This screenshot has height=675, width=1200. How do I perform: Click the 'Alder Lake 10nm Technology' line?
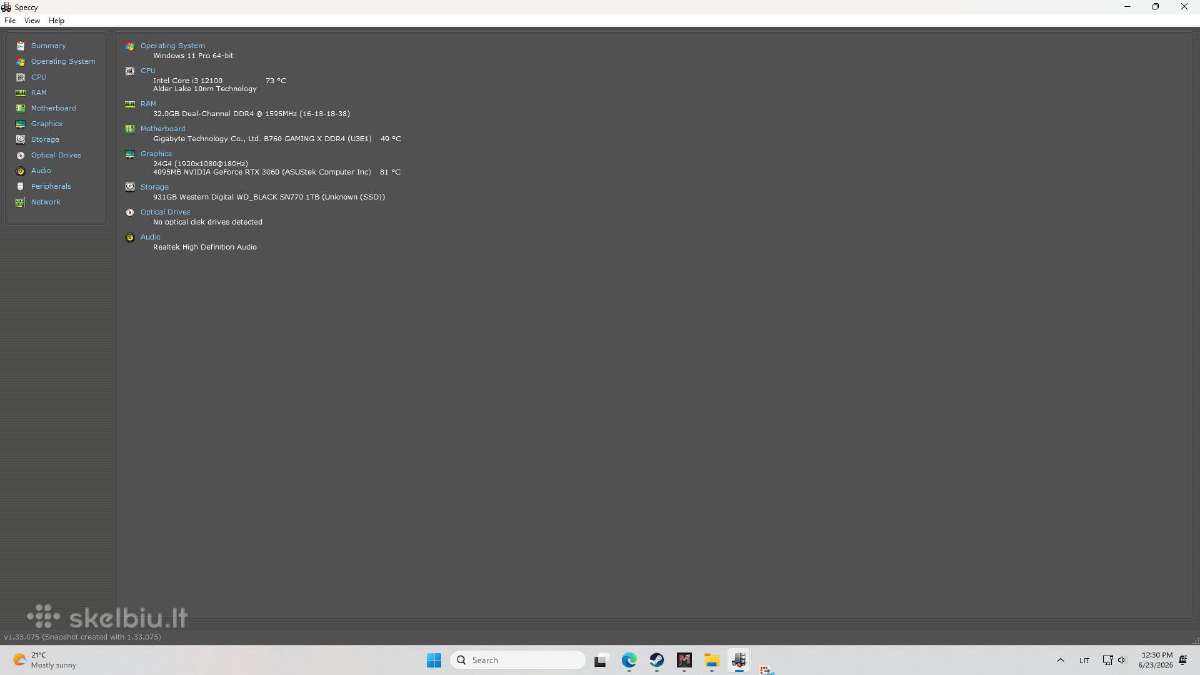205,89
